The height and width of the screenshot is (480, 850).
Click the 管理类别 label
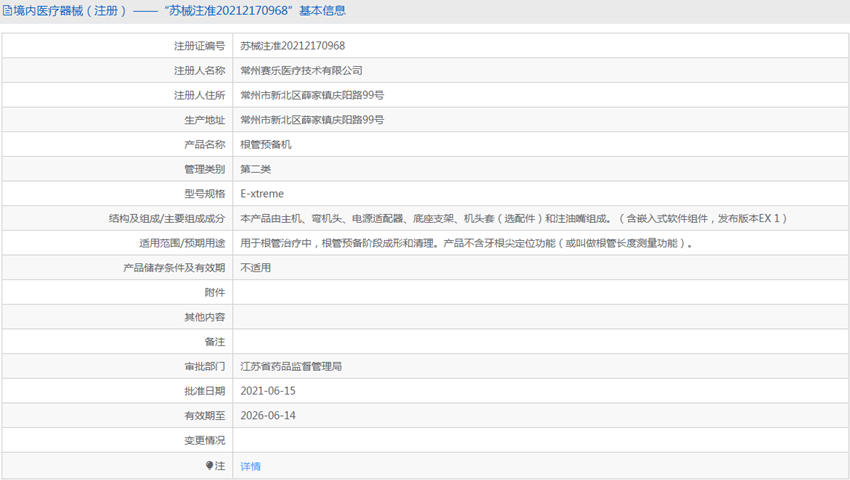pos(204,169)
